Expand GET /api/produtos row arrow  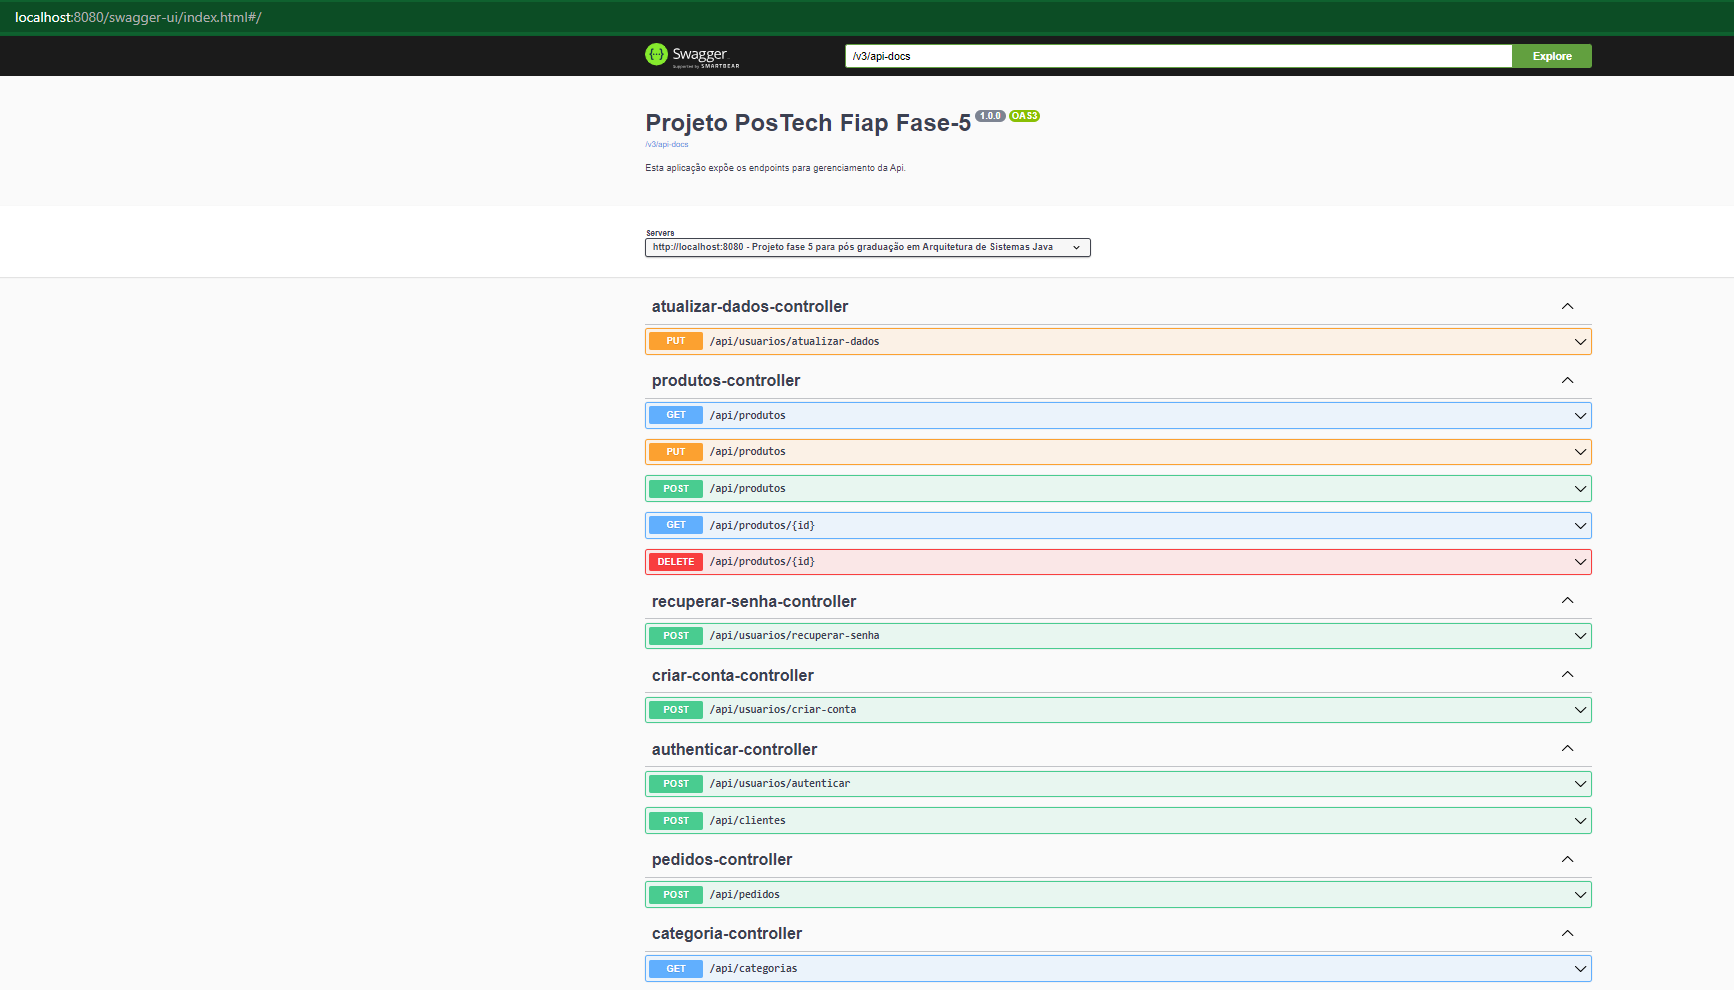[1580, 416]
